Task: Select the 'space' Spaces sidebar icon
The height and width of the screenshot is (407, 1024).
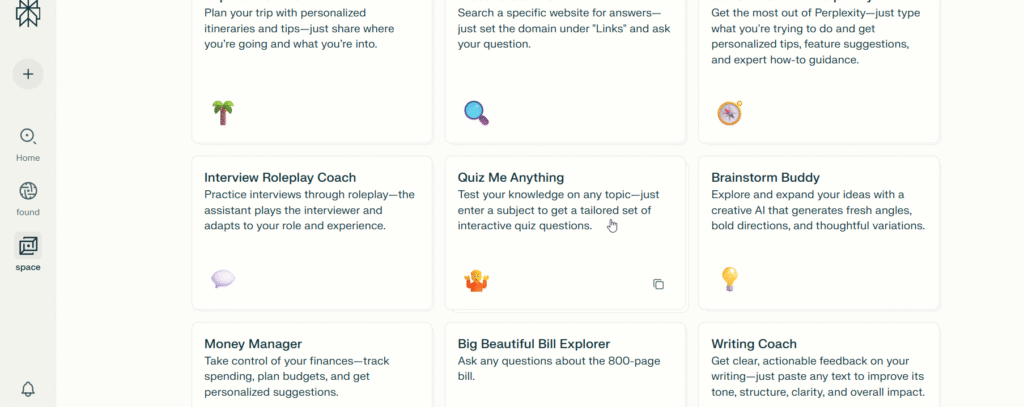Action: tap(28, 246)
